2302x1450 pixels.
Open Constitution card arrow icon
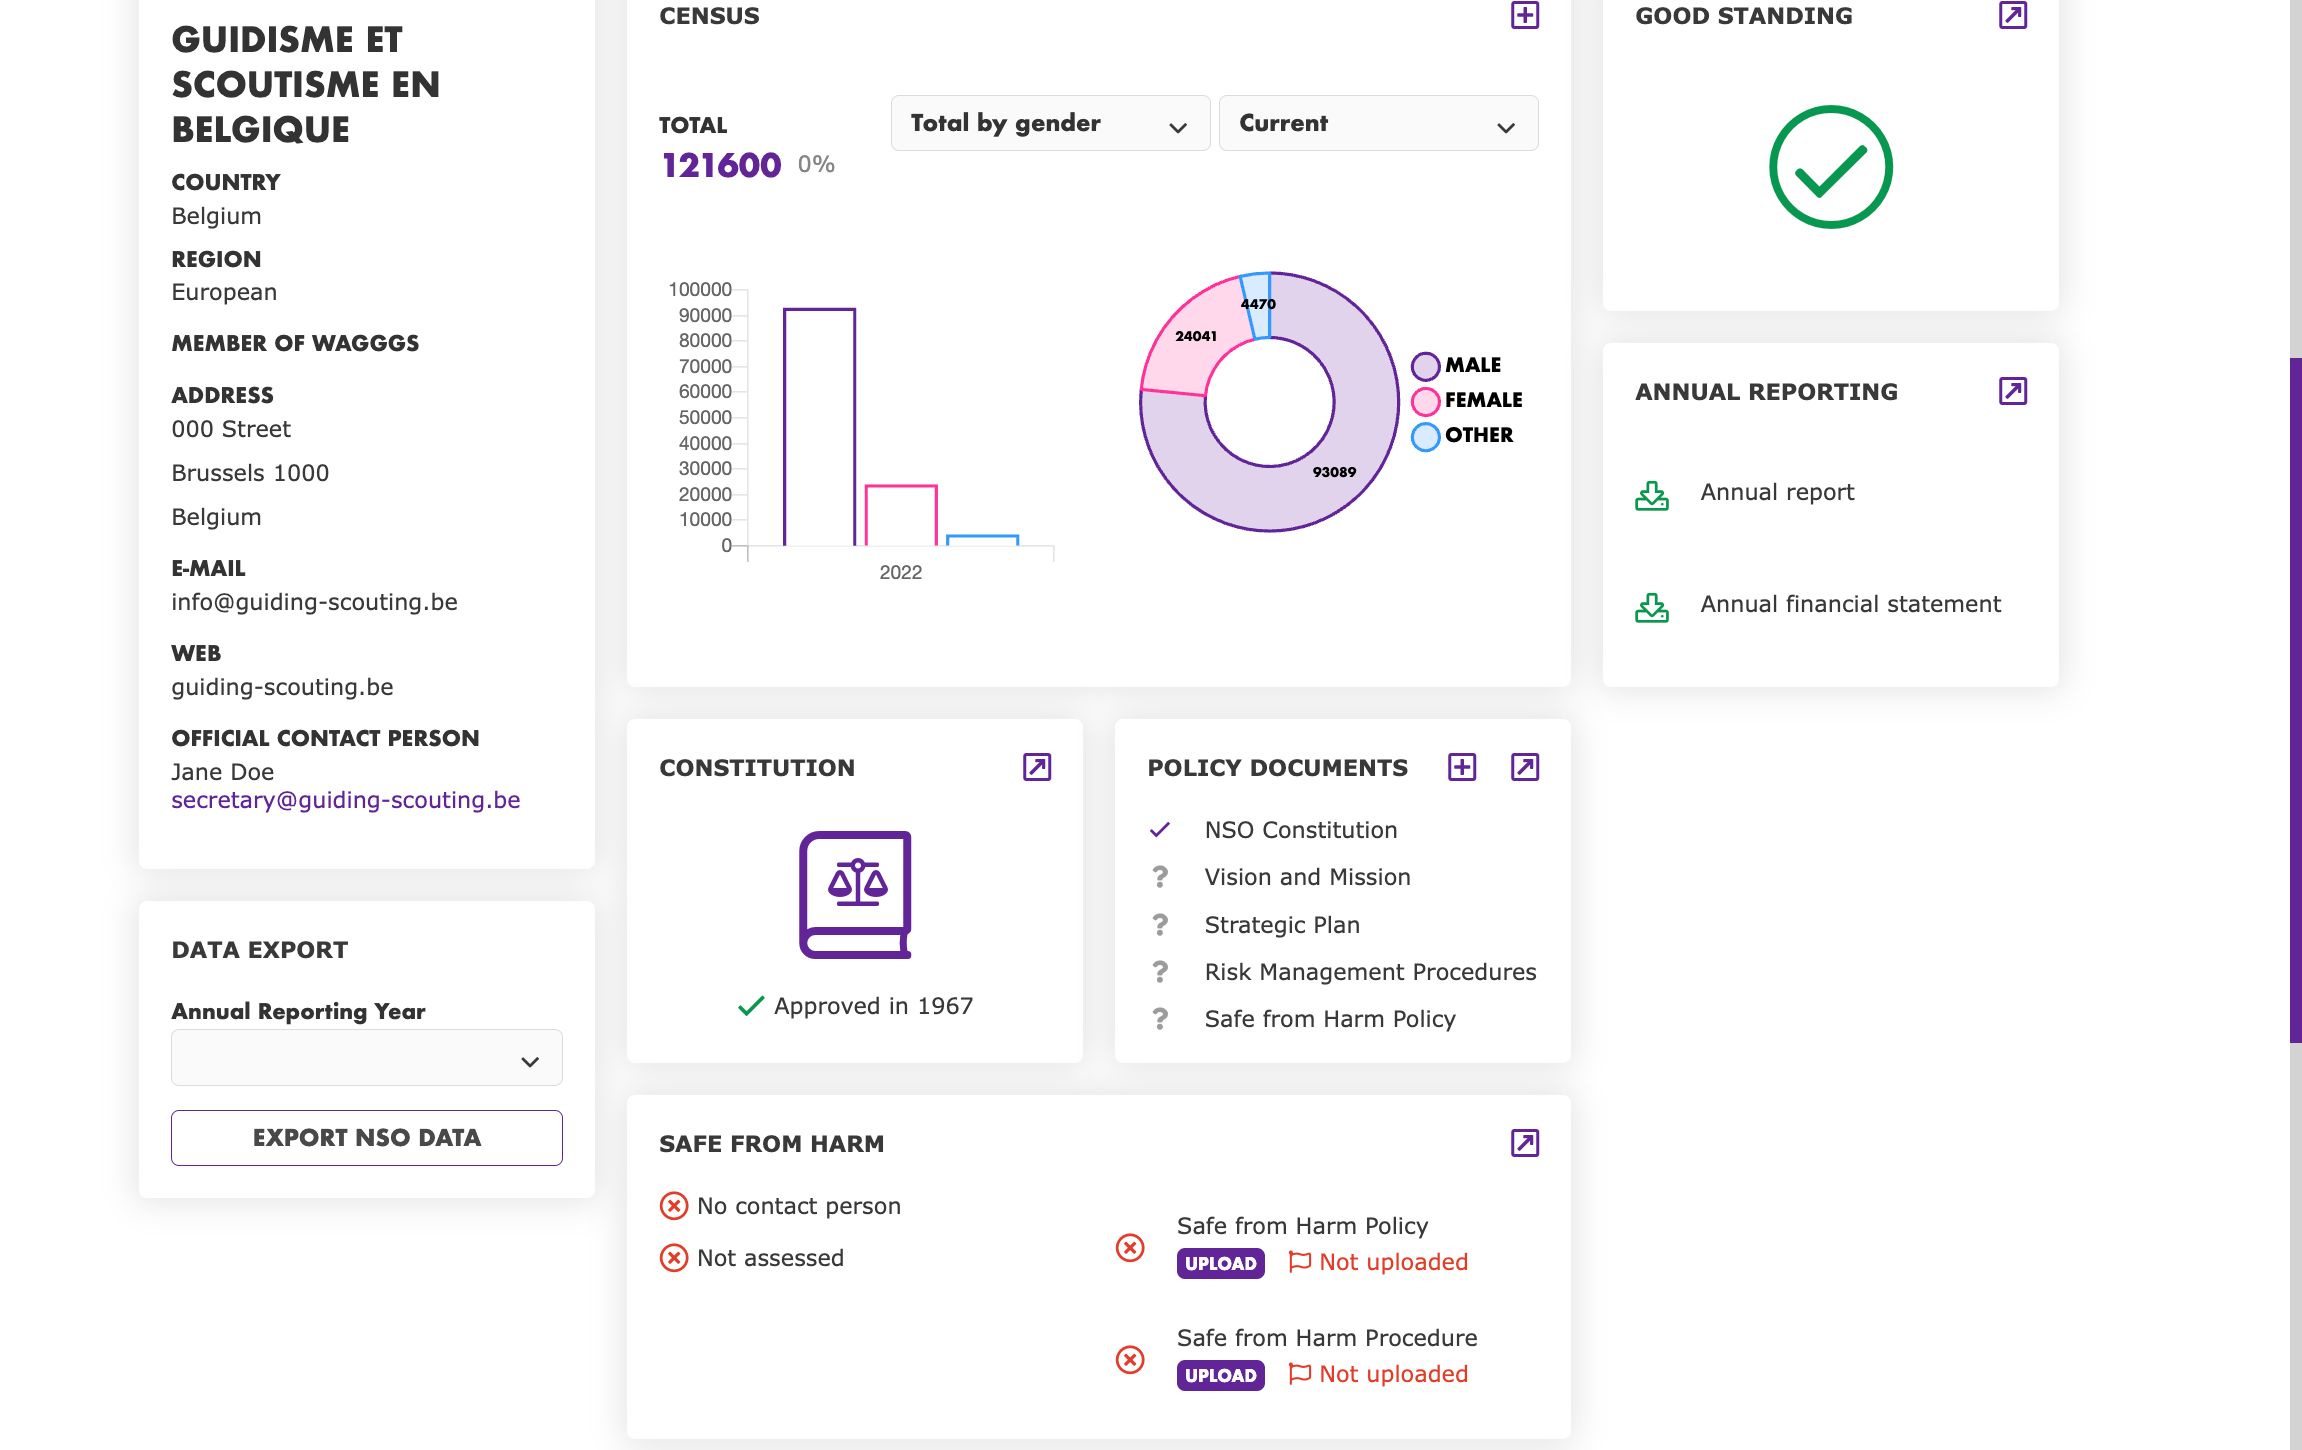(1036, 767)
